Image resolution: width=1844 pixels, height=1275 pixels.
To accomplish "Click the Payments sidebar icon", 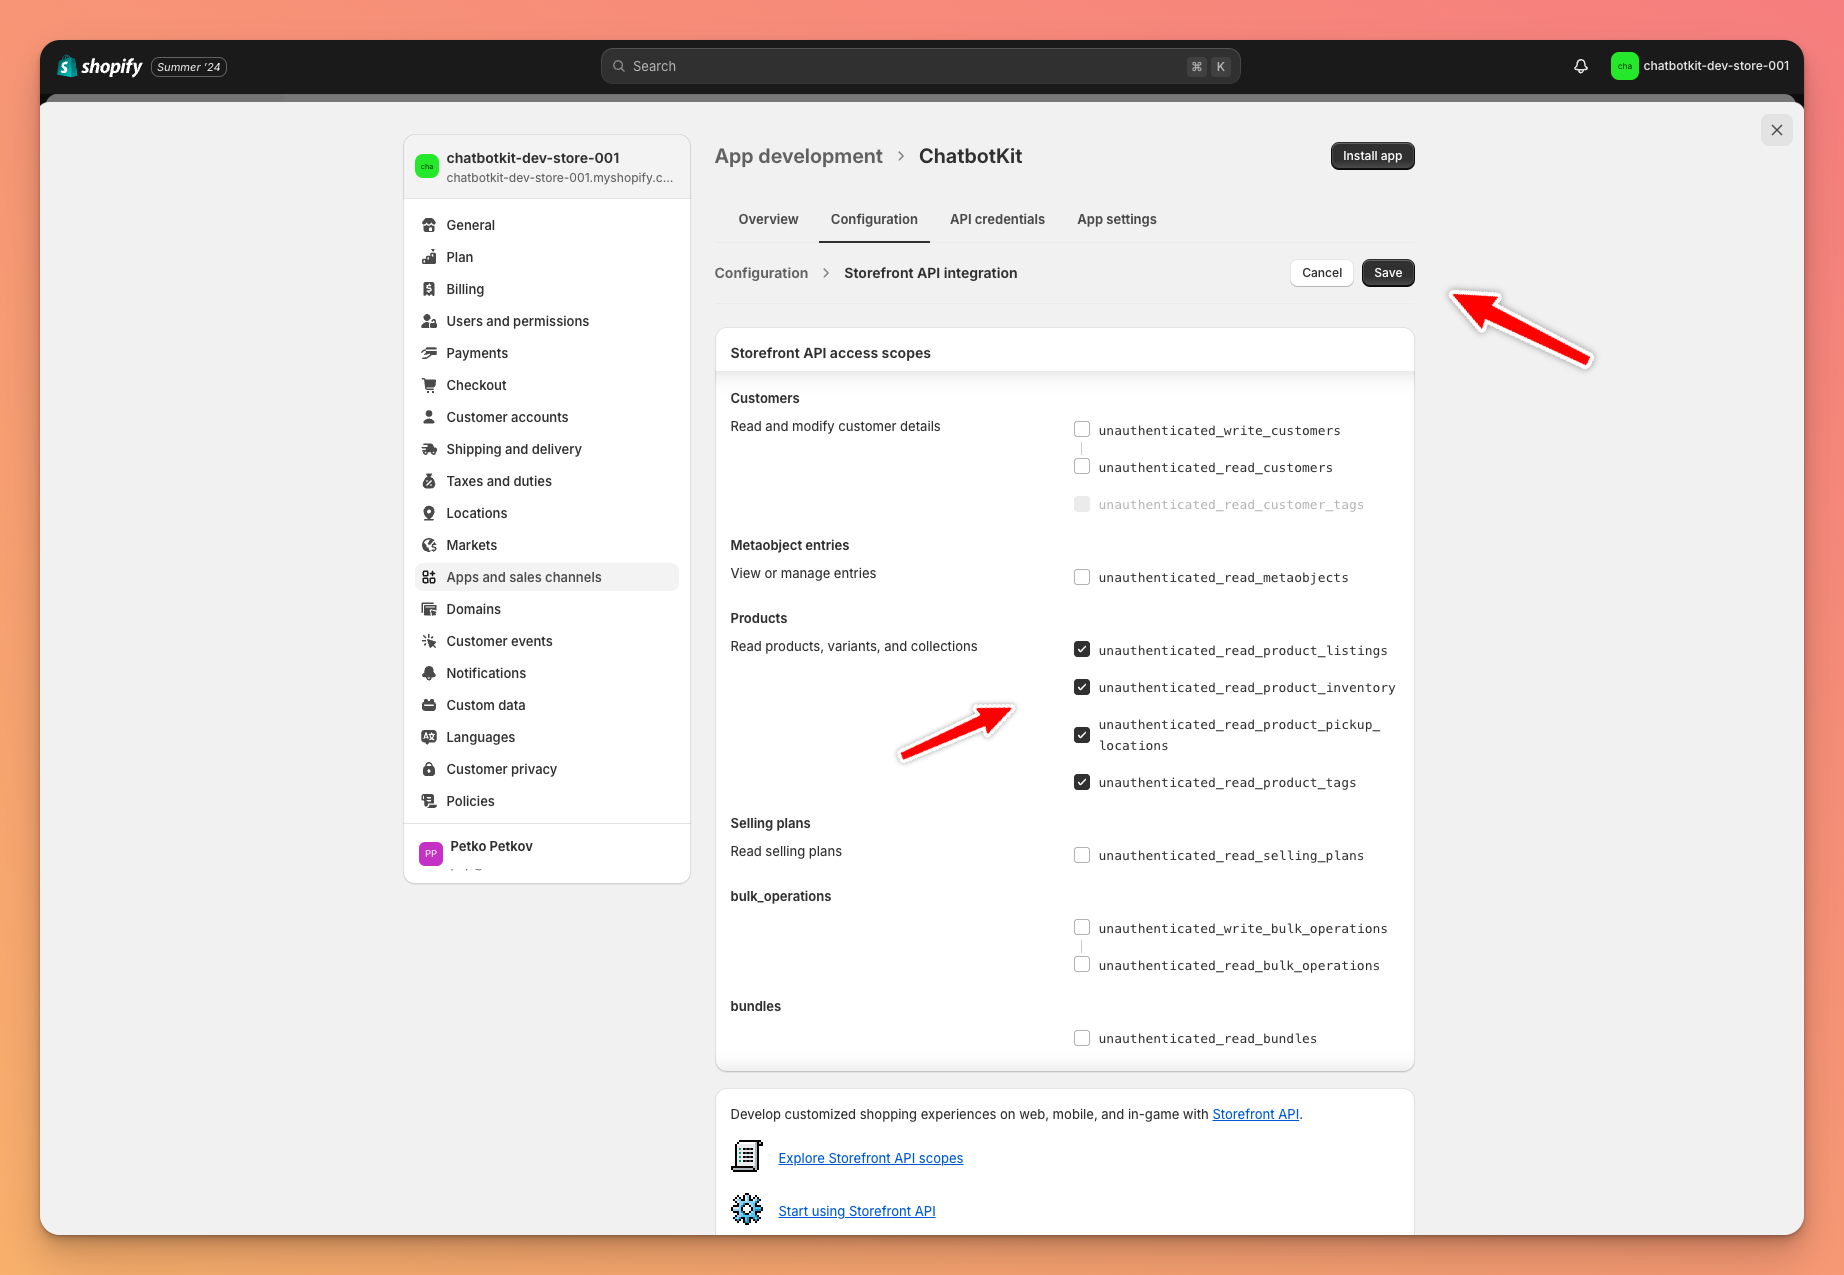I will point(429,353).
